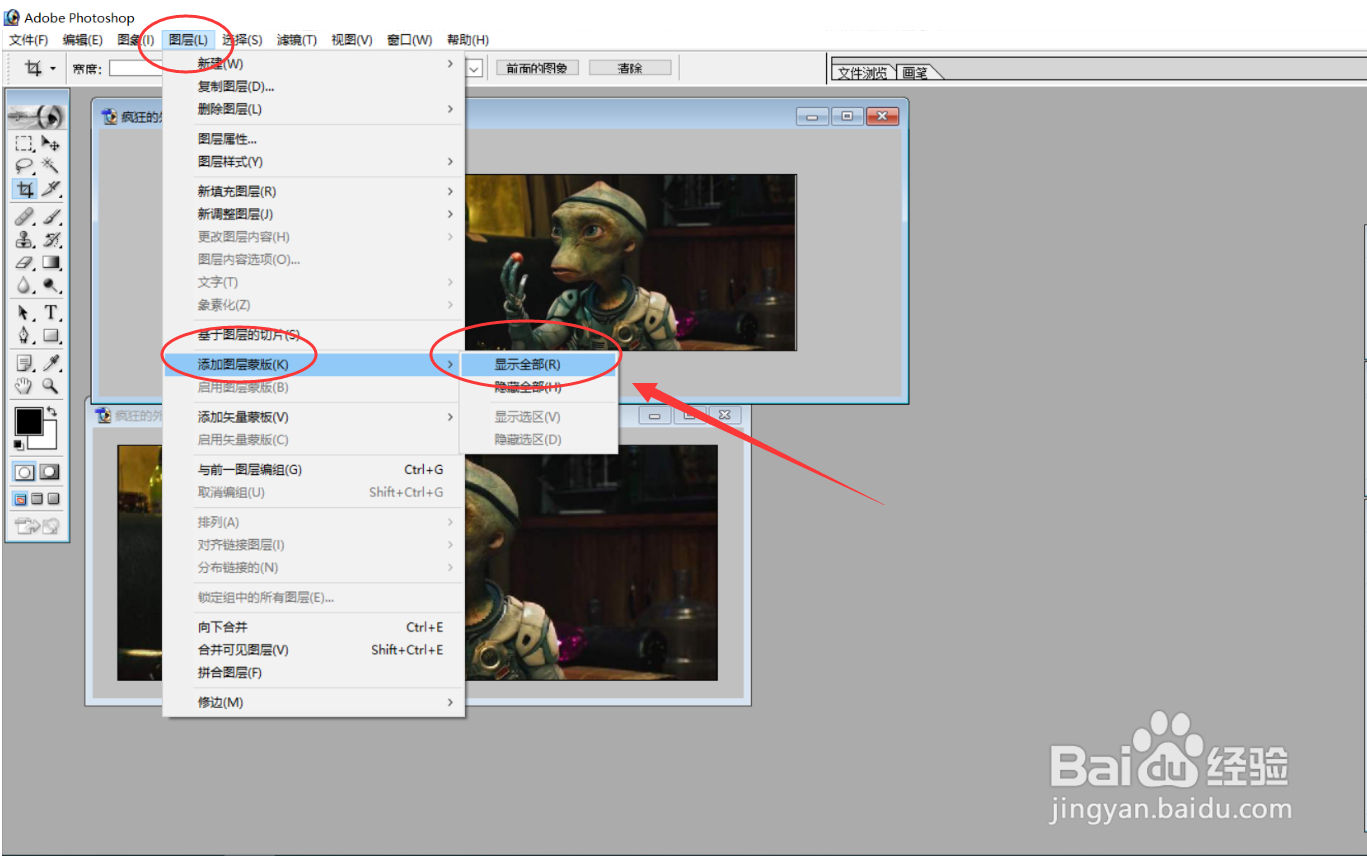1367x856 pixels.
Task: Select the Path Selection arrow tool
Action: tap(25, 313)
